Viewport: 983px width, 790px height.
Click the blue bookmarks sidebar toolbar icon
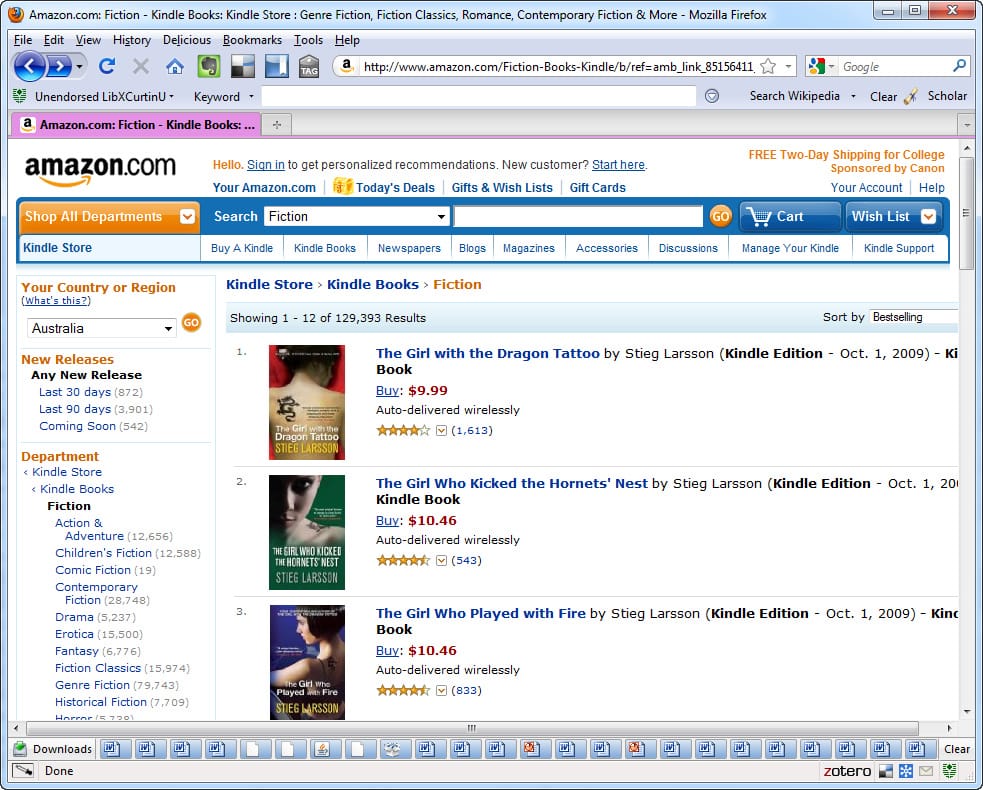(276, 66)
